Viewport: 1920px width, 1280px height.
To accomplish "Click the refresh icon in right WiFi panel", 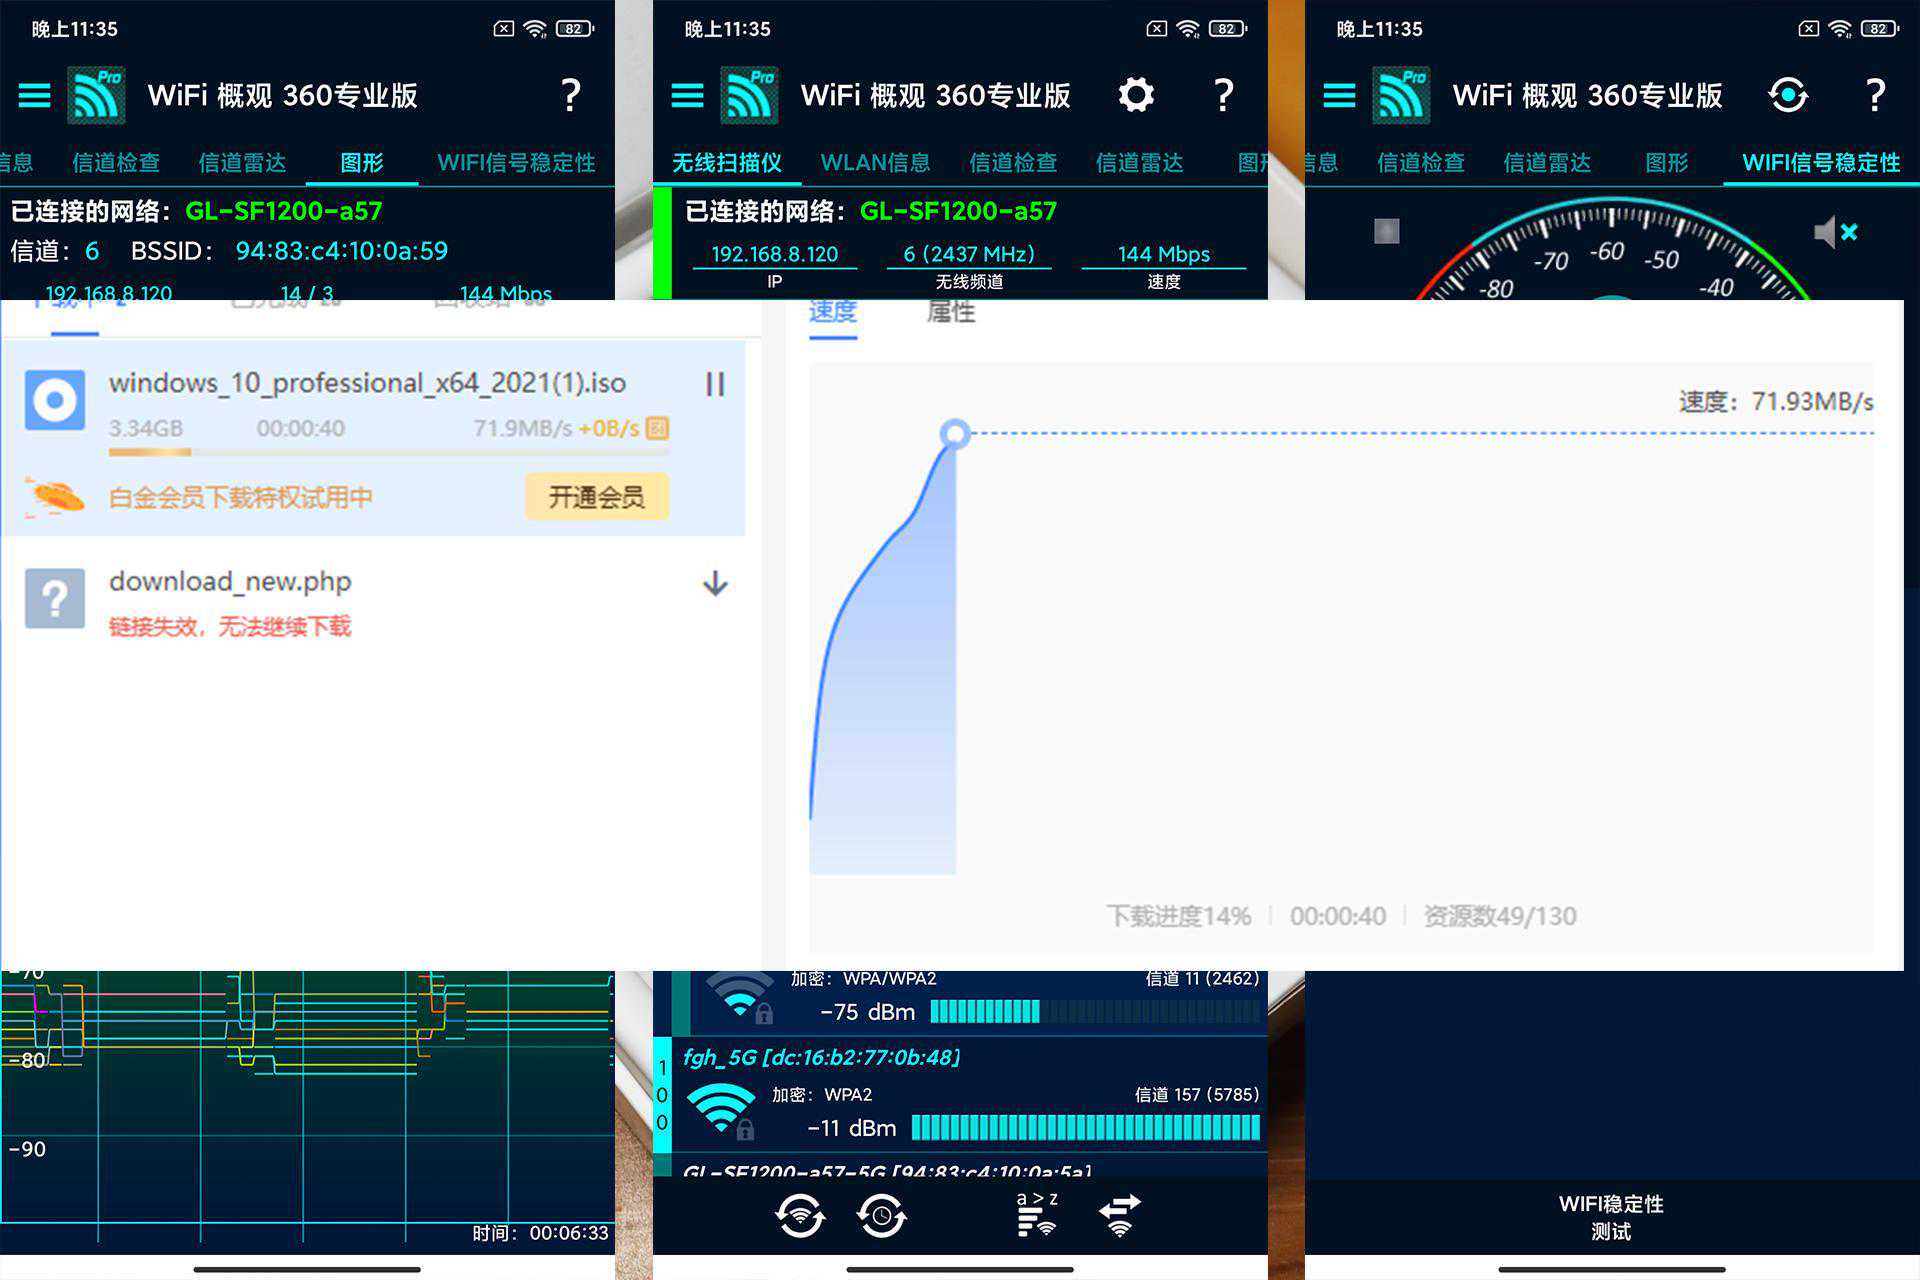I will (x=1787, y=96).
